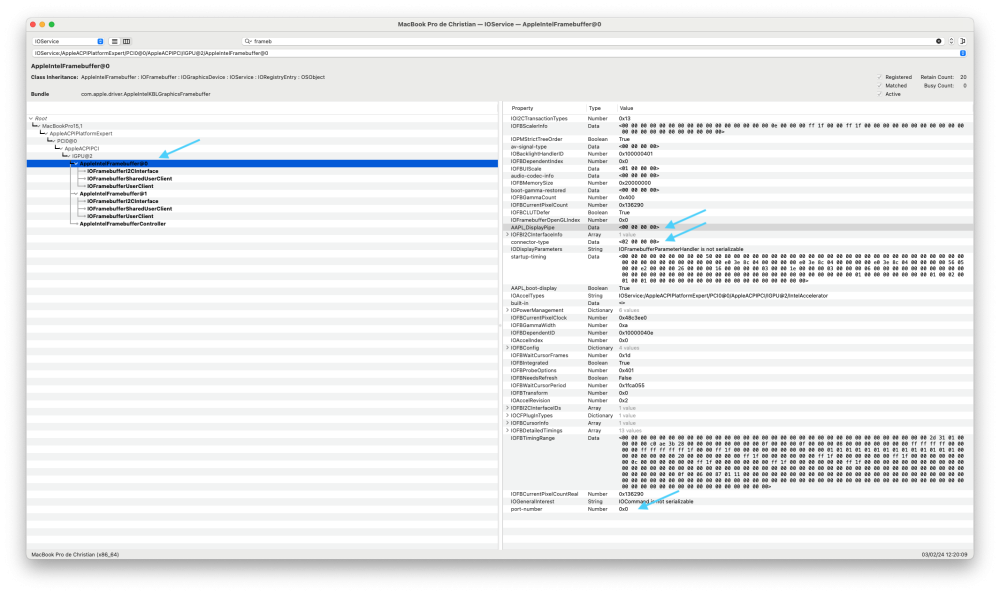Open the path bar popup arrows

963,53
